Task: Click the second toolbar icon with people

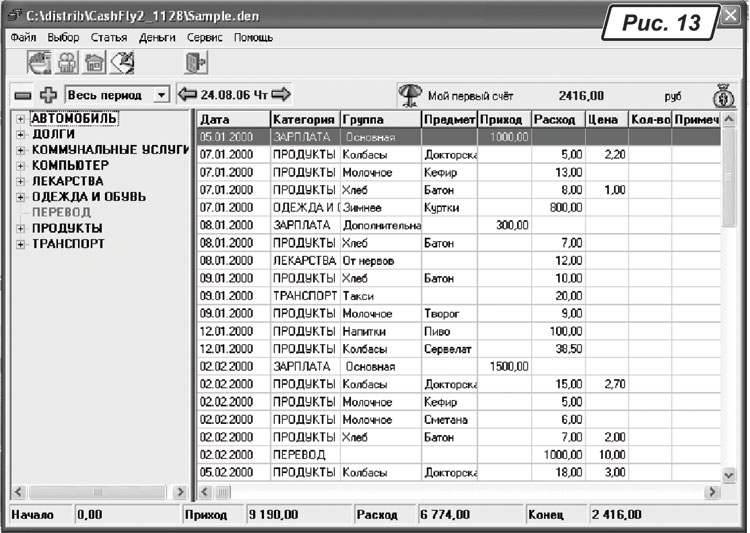Action: 67,63
